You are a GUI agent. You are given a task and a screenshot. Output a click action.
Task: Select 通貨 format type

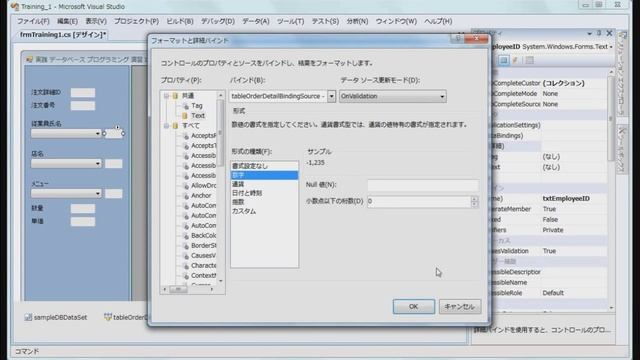(x=264, y=184)
